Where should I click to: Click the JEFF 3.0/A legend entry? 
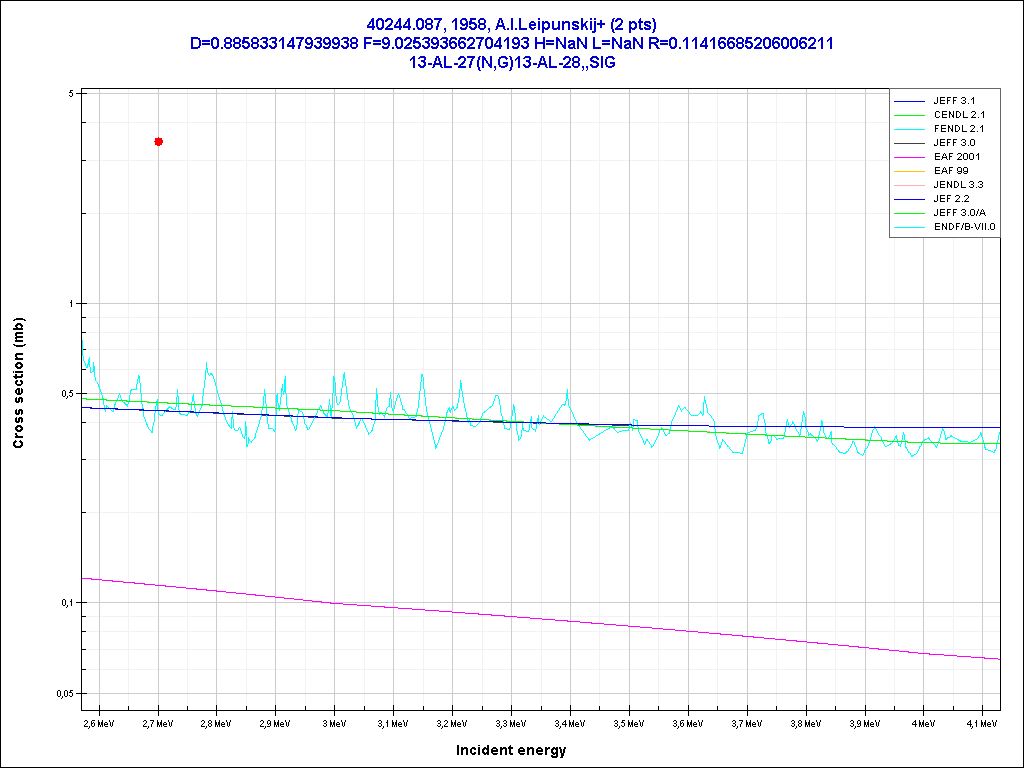958,213
